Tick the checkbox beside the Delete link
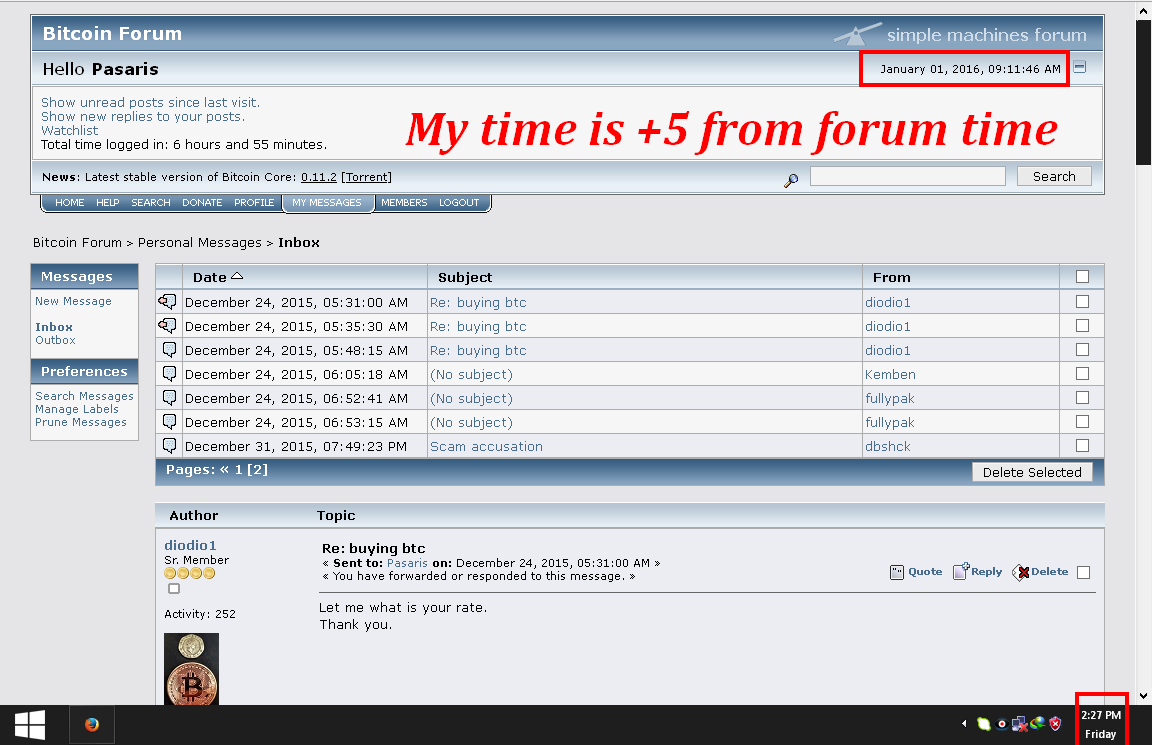Image resolution: width=1152 pixels, height=745 pixels. tap(1084, 572)
